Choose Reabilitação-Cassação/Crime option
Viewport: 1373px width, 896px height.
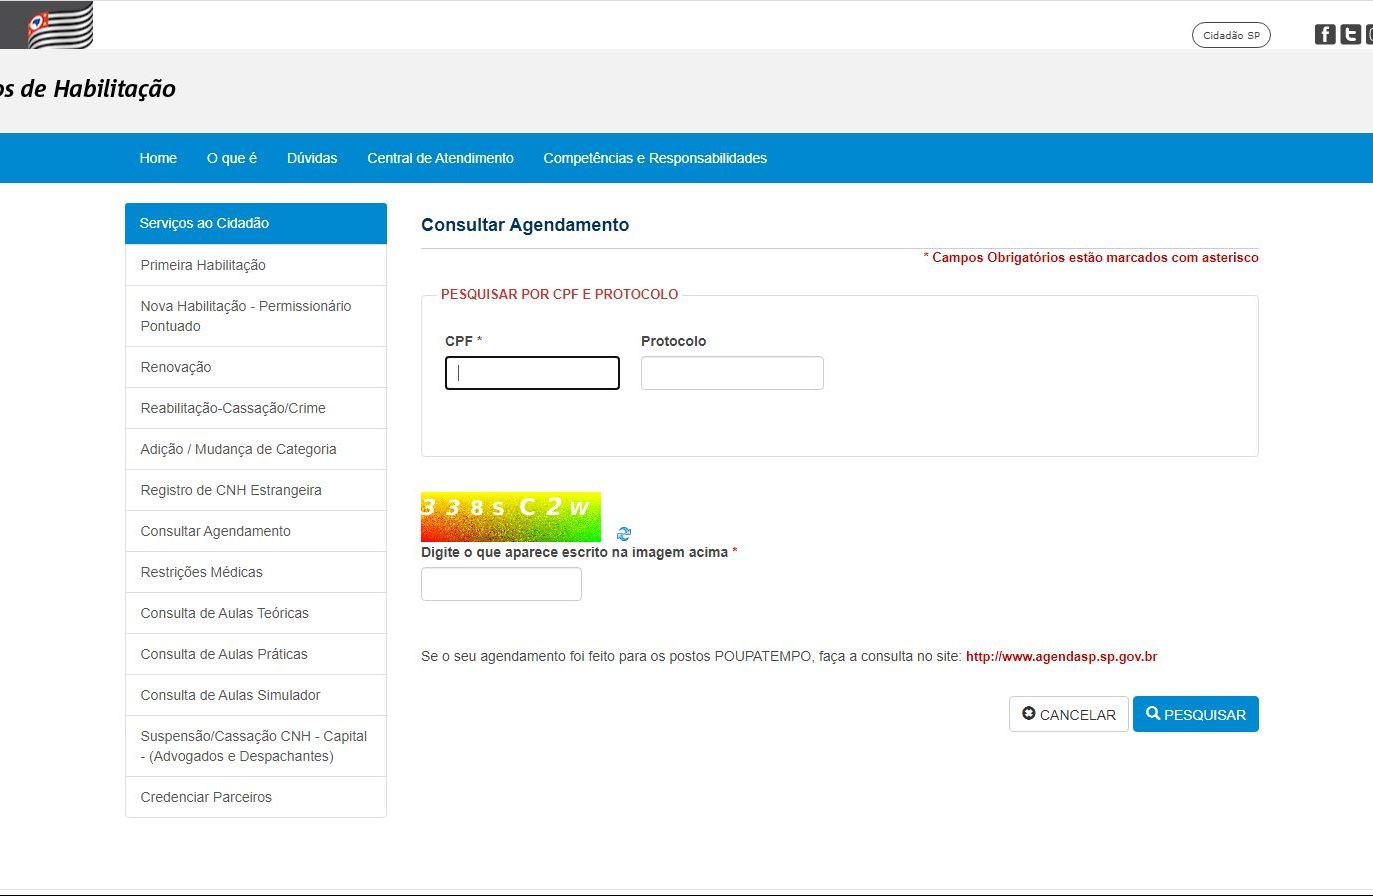[x=256, y=408]
